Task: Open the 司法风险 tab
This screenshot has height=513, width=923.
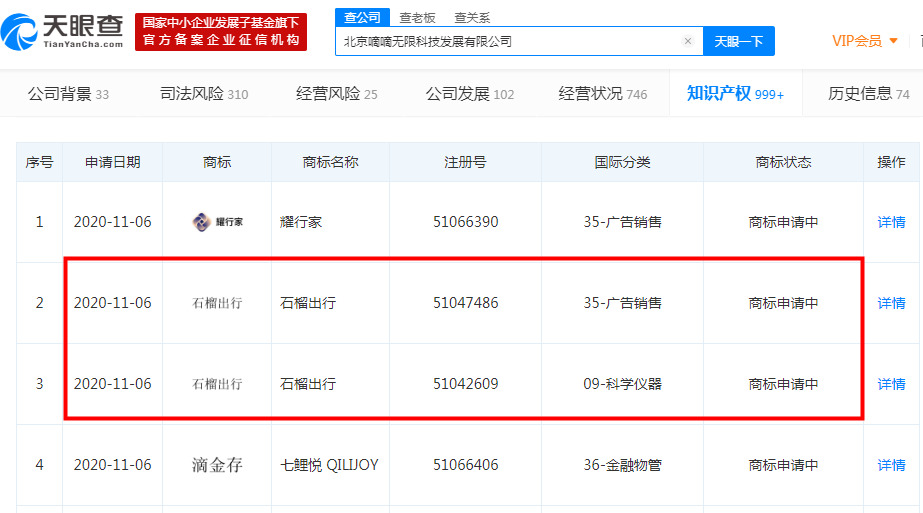Action: [204, 94]
